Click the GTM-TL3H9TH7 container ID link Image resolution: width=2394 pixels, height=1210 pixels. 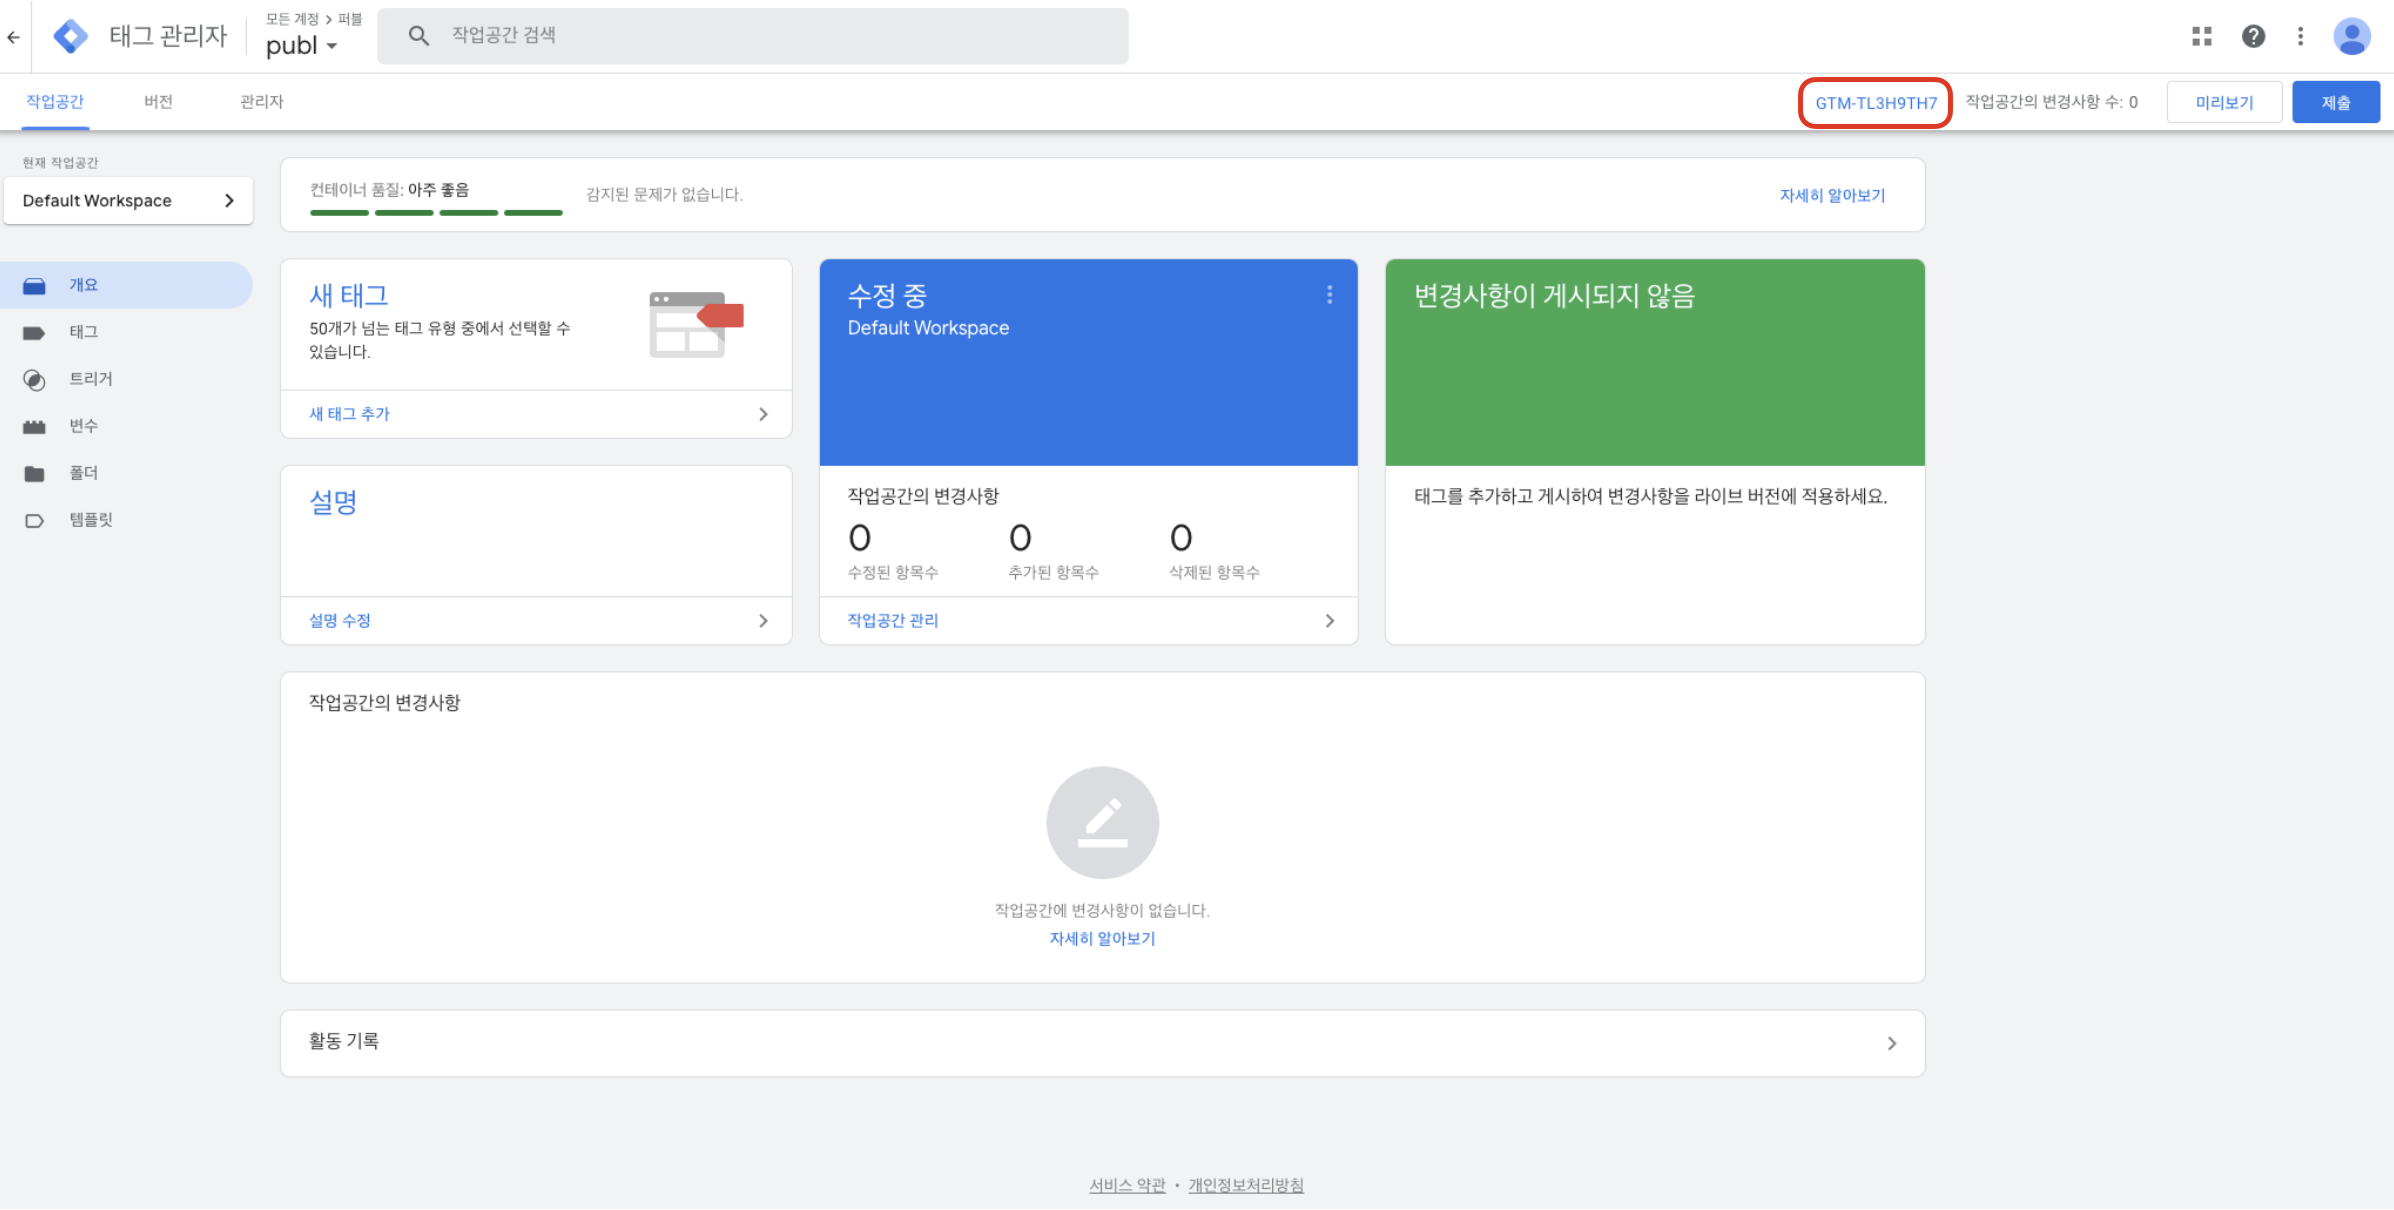(x=1875, y=103)
